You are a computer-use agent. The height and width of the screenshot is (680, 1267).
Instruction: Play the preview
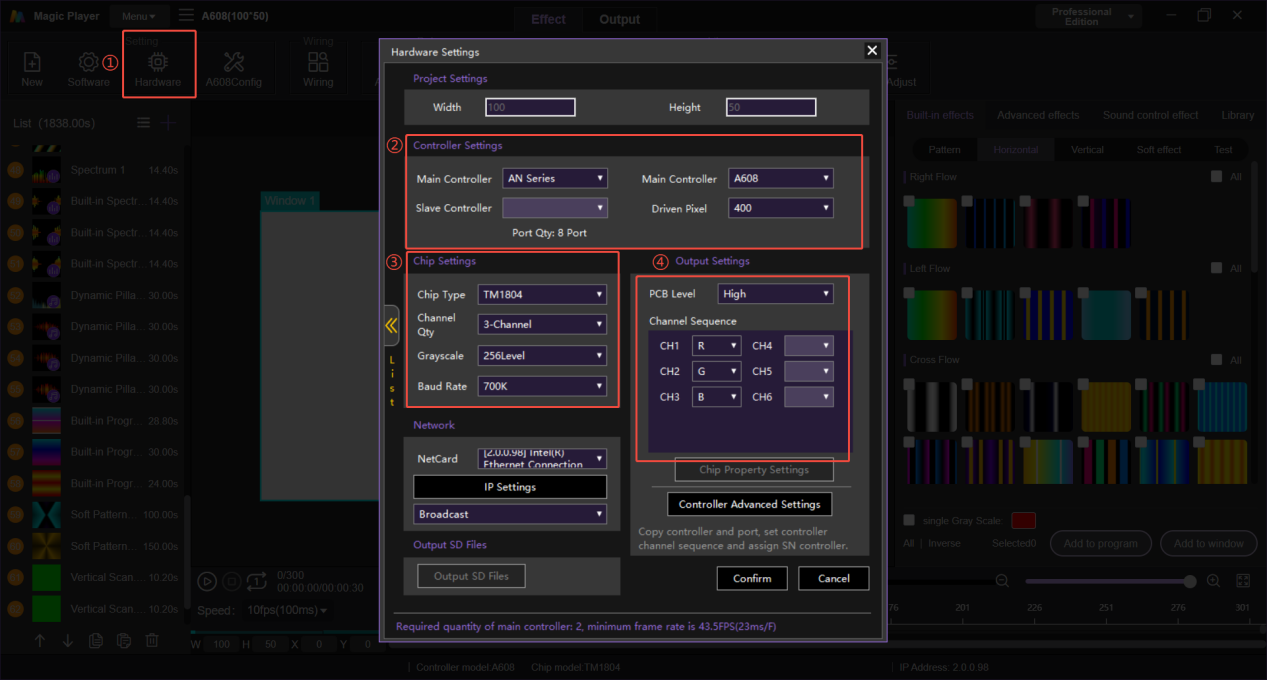click(206, 581)
